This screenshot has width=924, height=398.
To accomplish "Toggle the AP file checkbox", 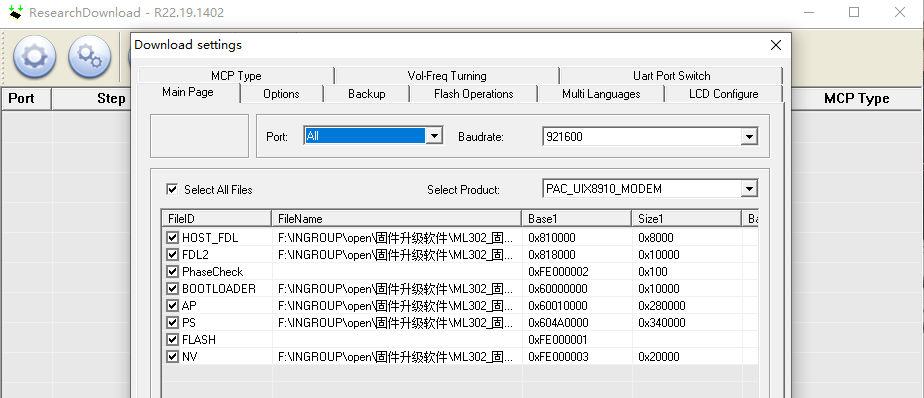I will pos(172,306).
